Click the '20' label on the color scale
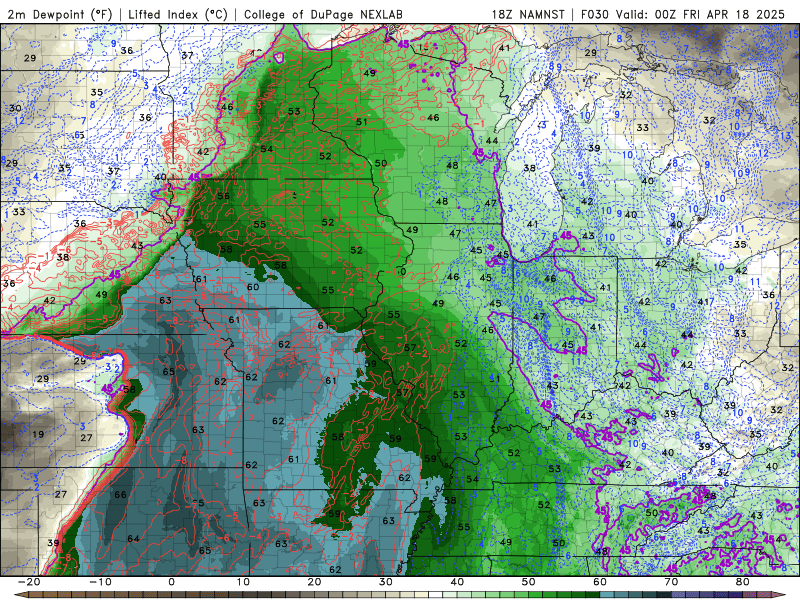Screen dimensions: 800x600 [314, 582]
